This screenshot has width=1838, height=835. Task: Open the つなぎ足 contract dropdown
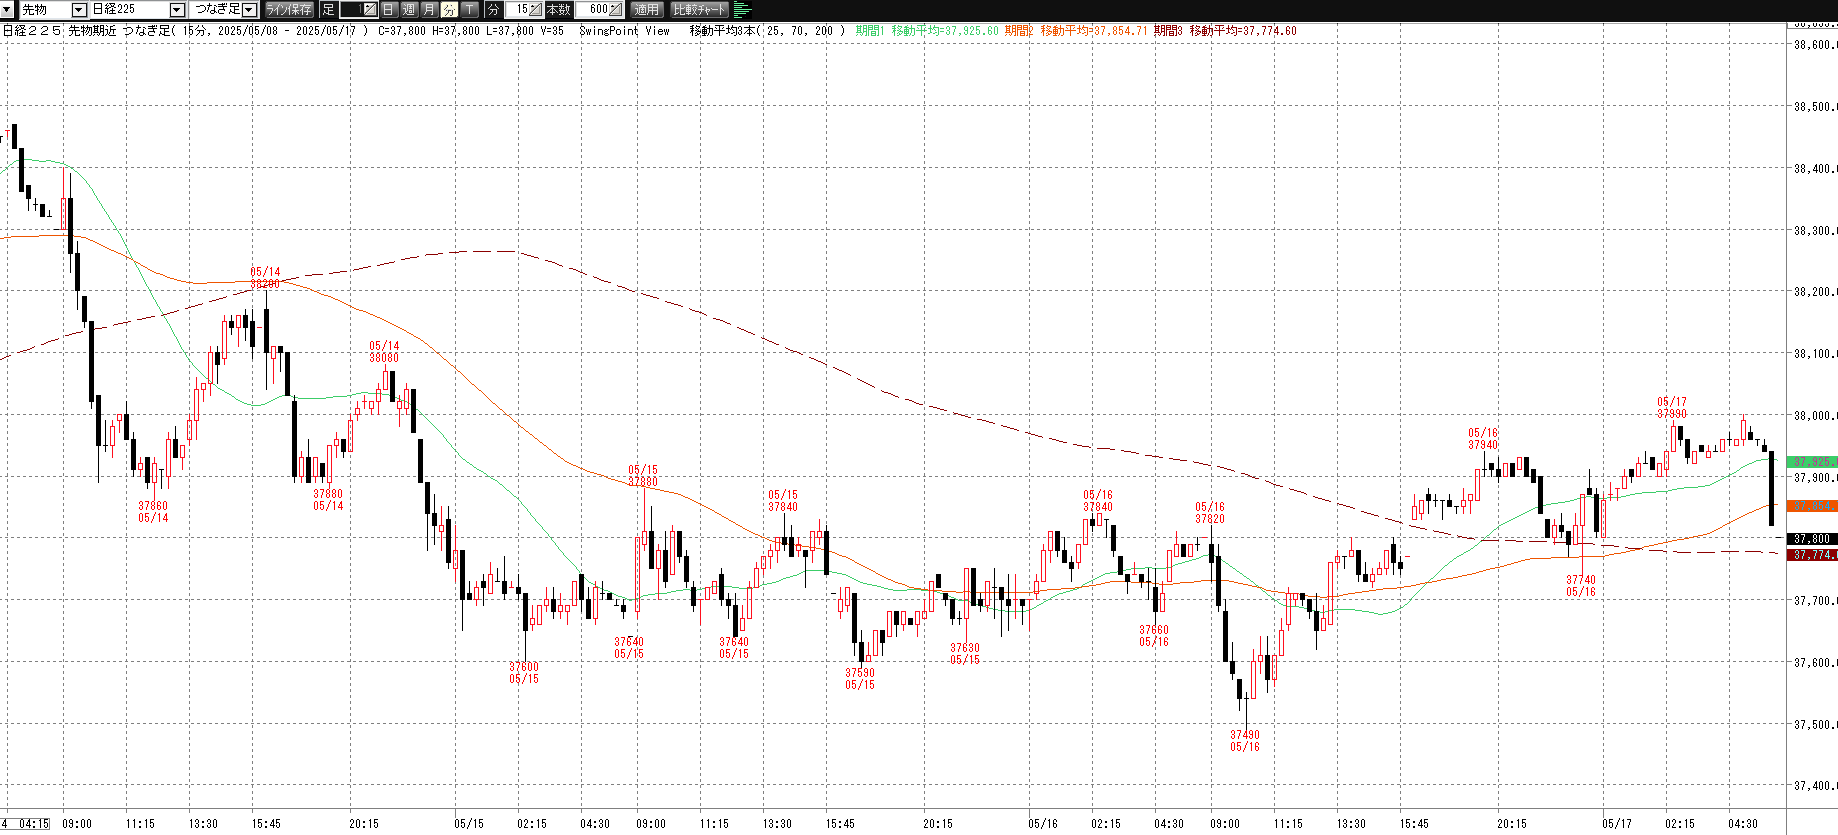click(x=250, y=10)
